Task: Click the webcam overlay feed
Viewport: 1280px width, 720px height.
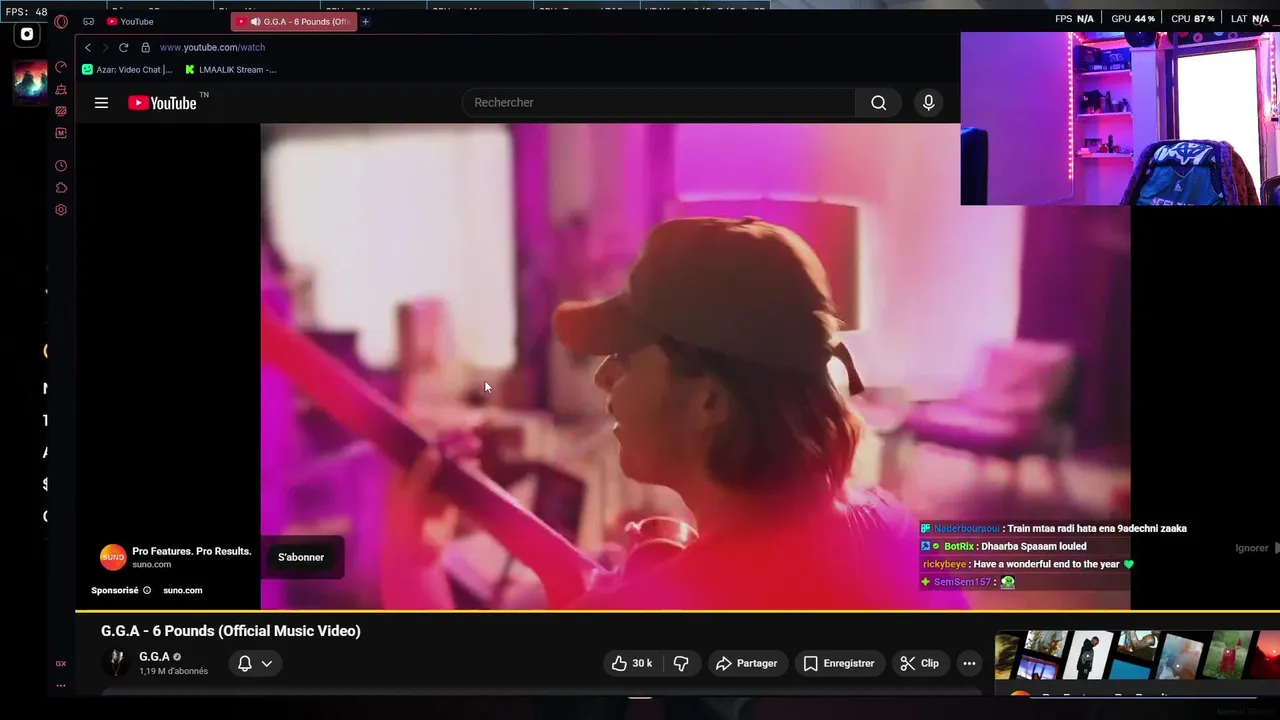Action: click(1120, 118)
